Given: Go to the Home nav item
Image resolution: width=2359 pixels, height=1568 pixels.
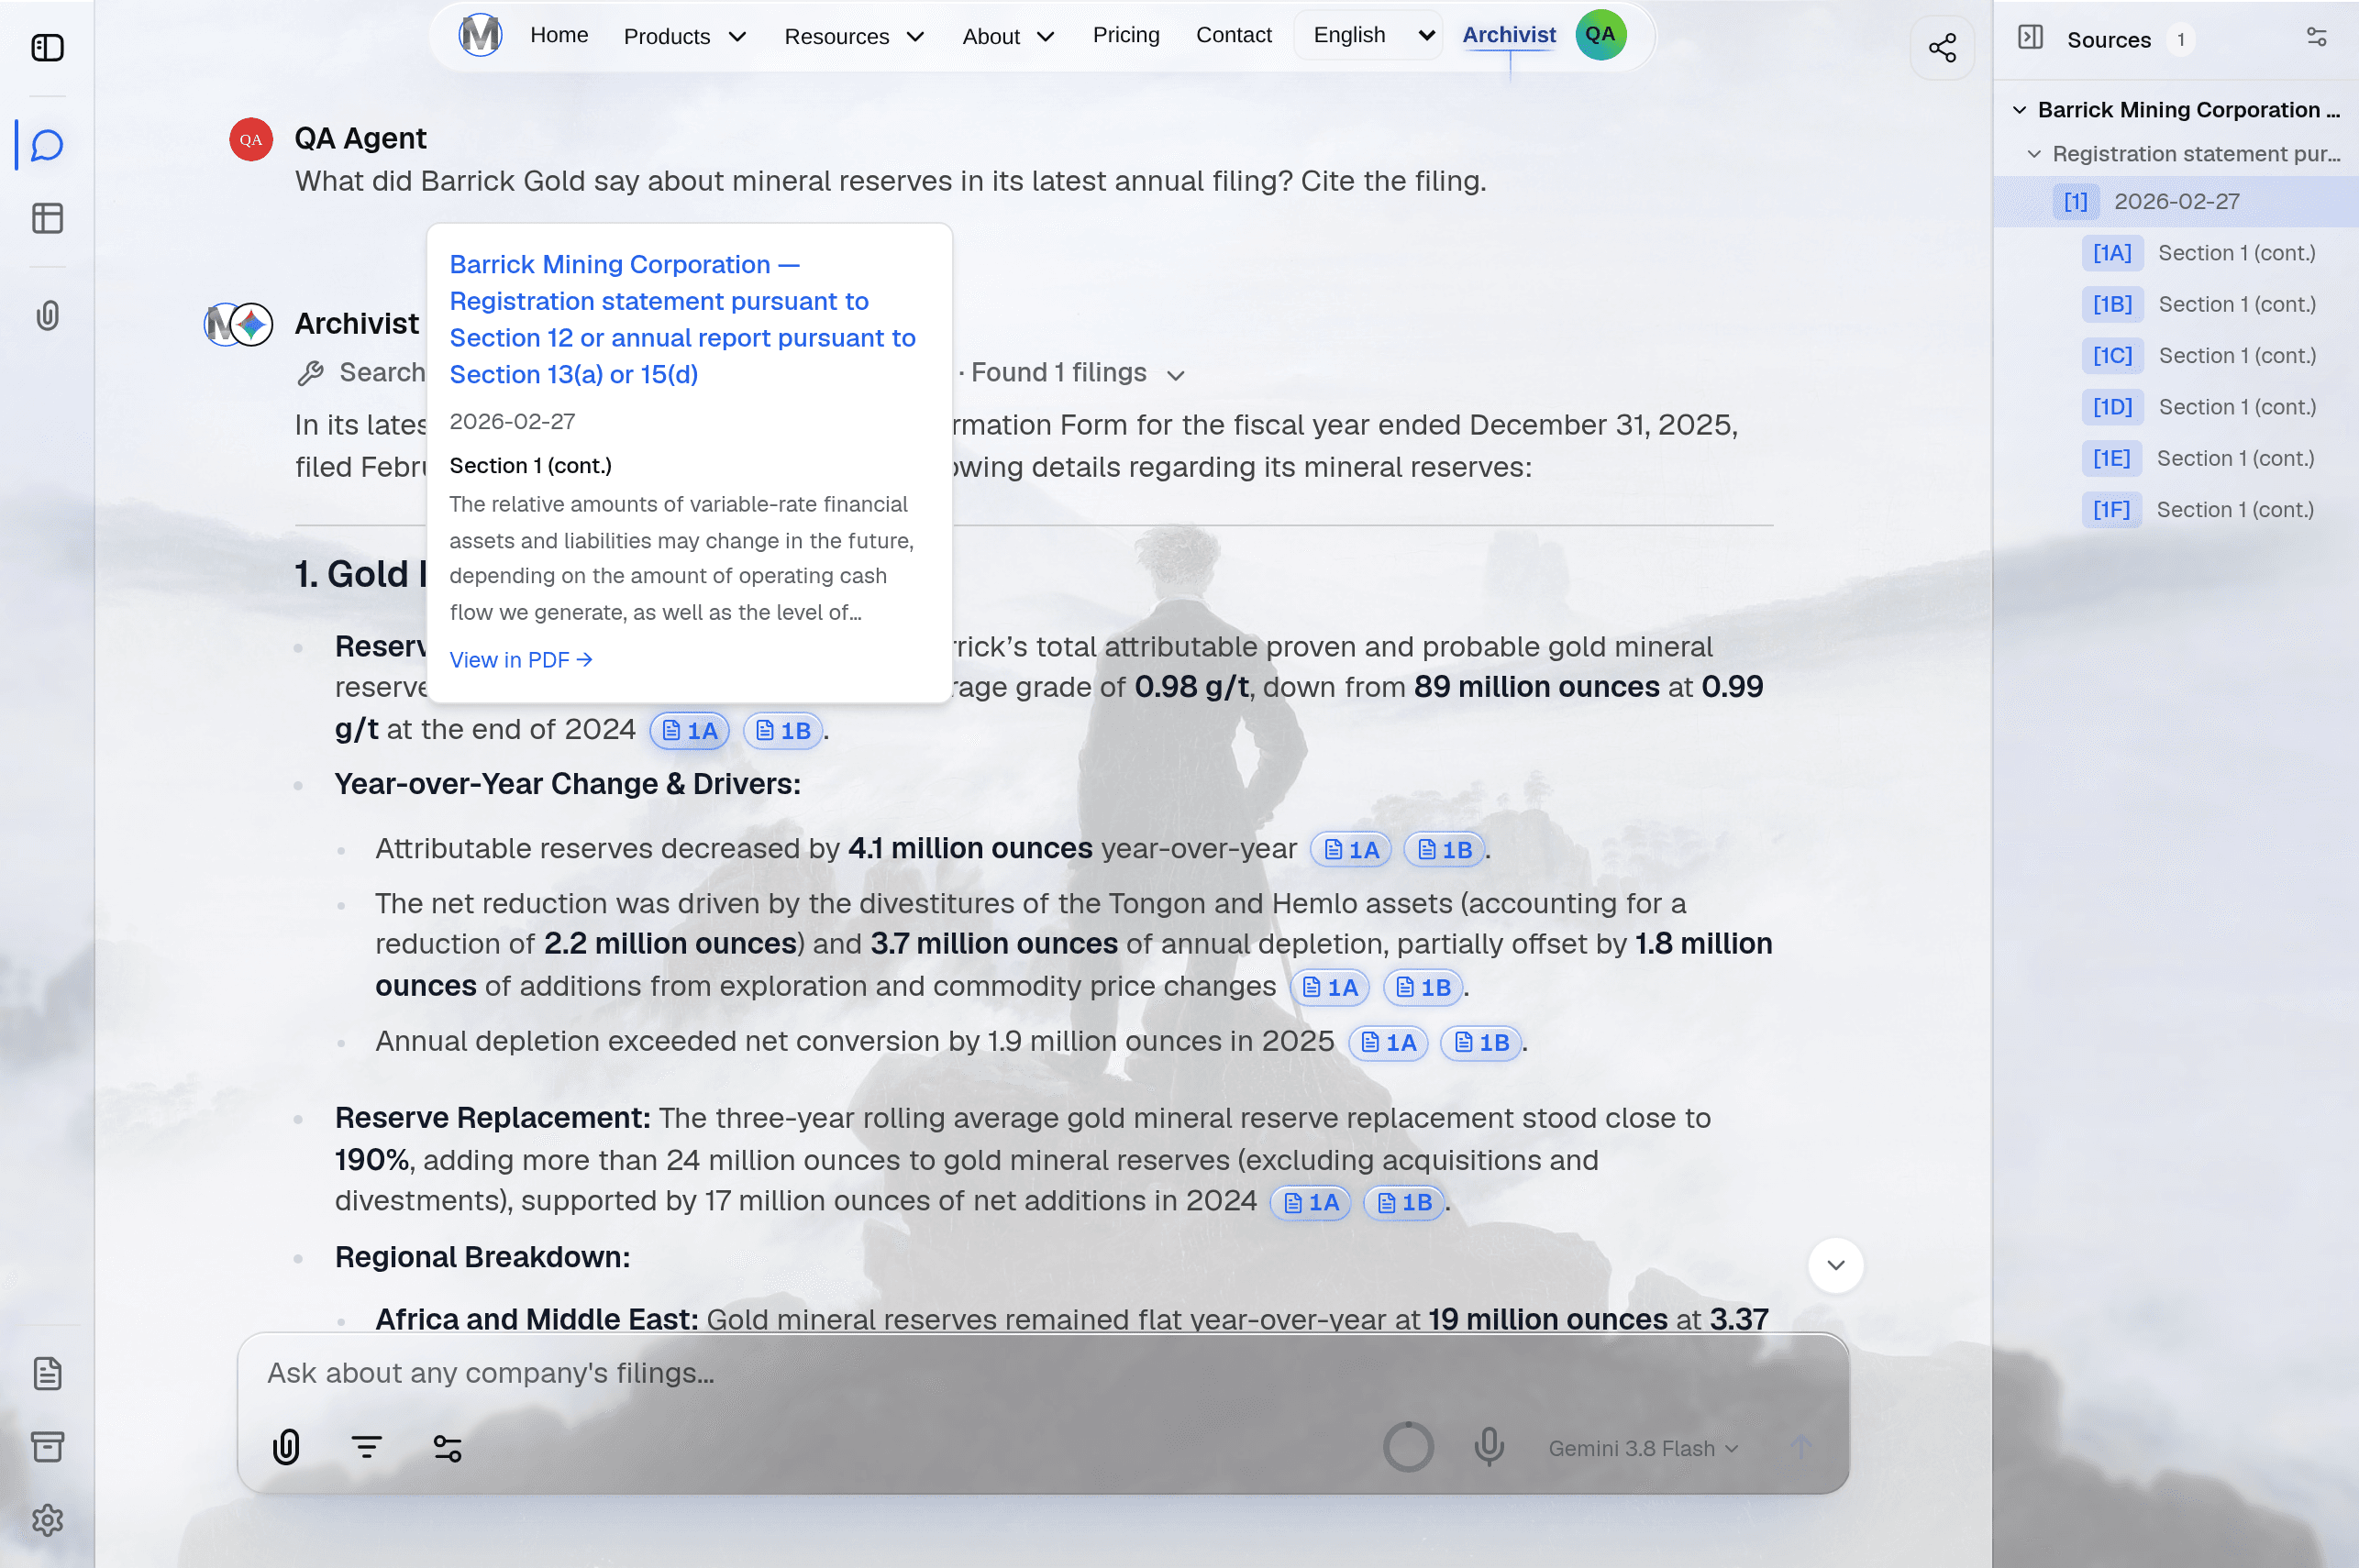Looking at the screenshot, I should 559,35.
